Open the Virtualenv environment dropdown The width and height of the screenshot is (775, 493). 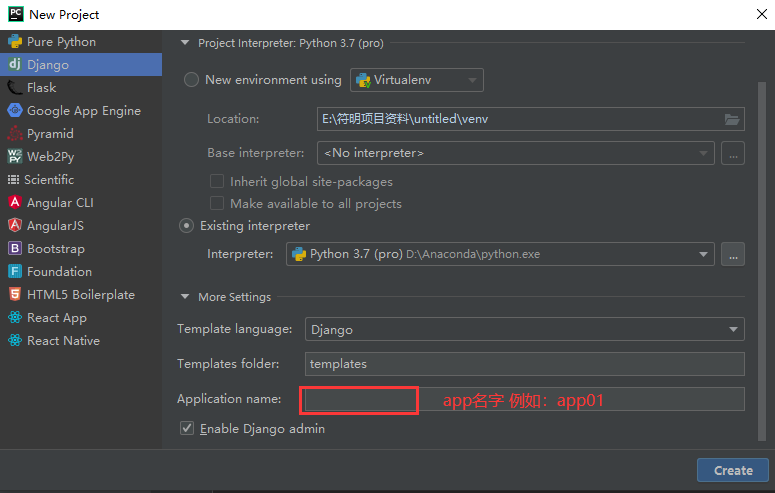click(417, 80)
